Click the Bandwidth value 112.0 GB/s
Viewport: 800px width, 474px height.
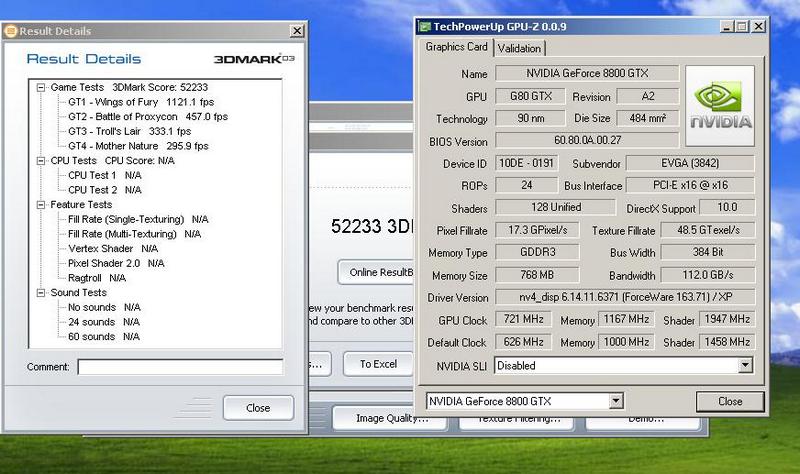coord(708,275)
